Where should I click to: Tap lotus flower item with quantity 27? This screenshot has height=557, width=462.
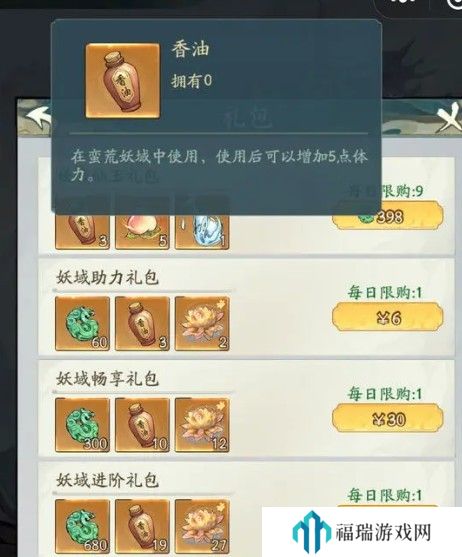202,526
